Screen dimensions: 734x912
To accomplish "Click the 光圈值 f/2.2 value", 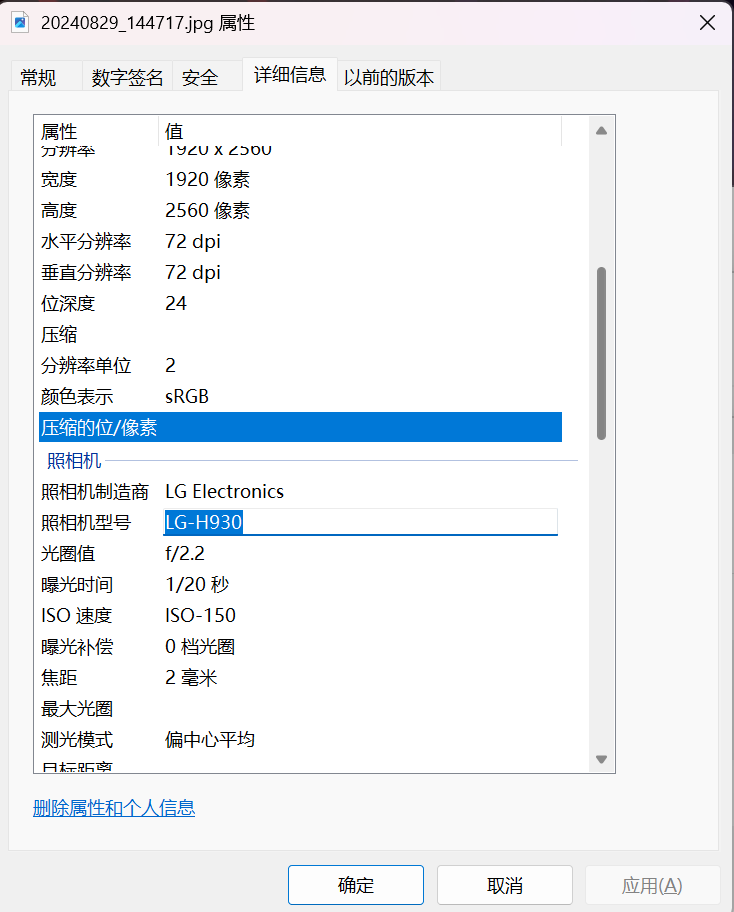I will pos(185,553).
